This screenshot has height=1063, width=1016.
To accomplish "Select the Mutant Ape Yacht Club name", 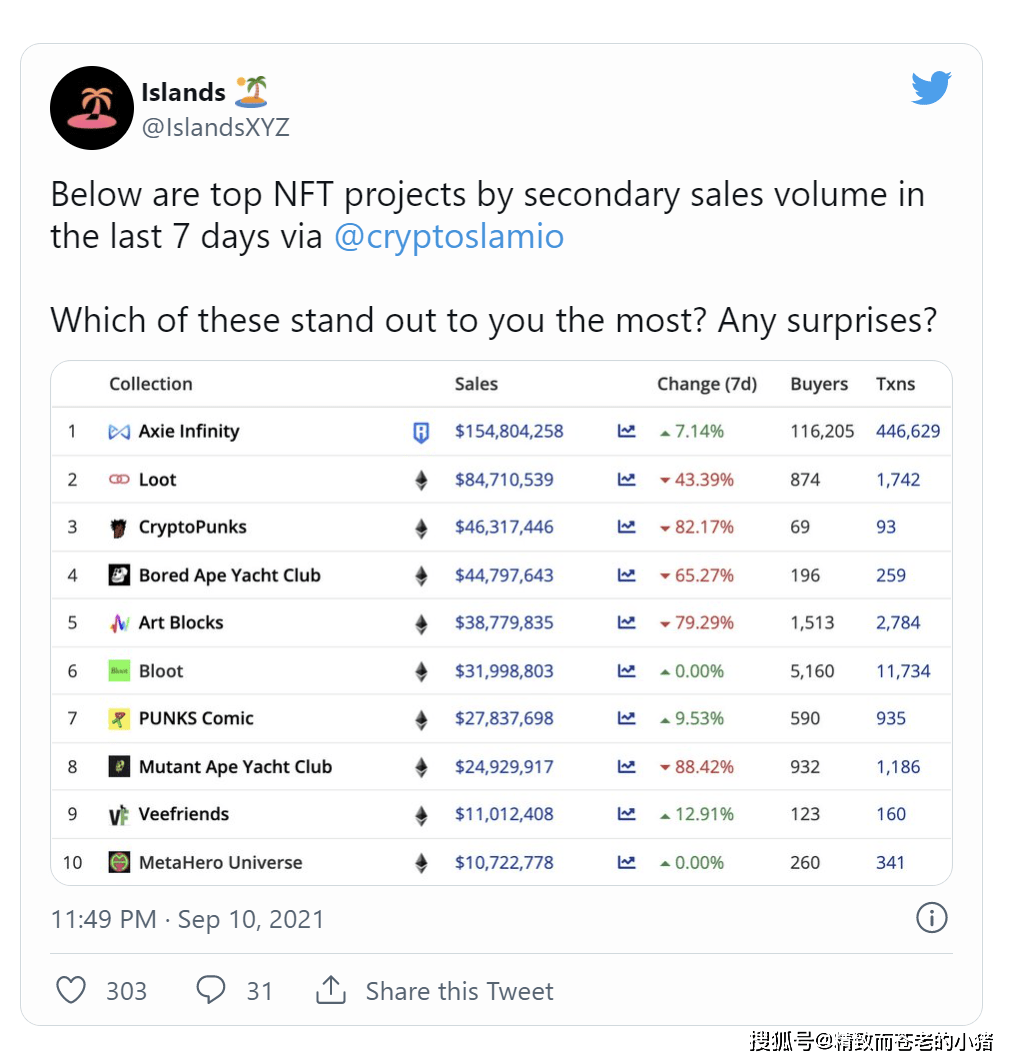I will (x=235, y=767).
